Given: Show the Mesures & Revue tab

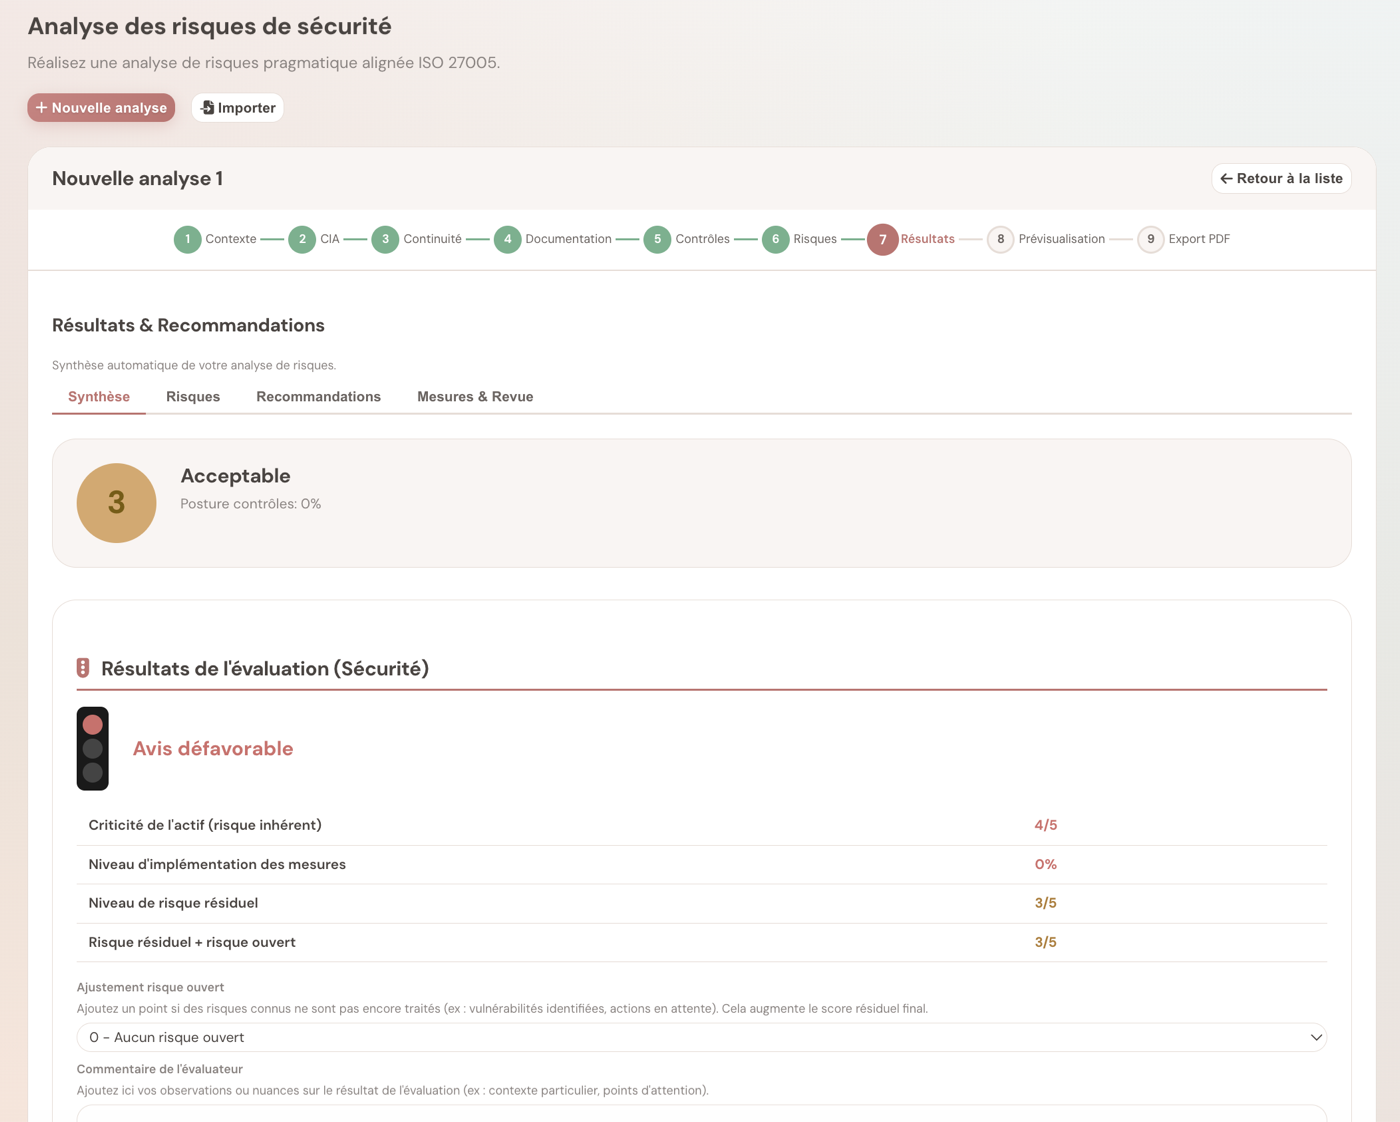Looking at the screenshot, I should tap(475, 397).
